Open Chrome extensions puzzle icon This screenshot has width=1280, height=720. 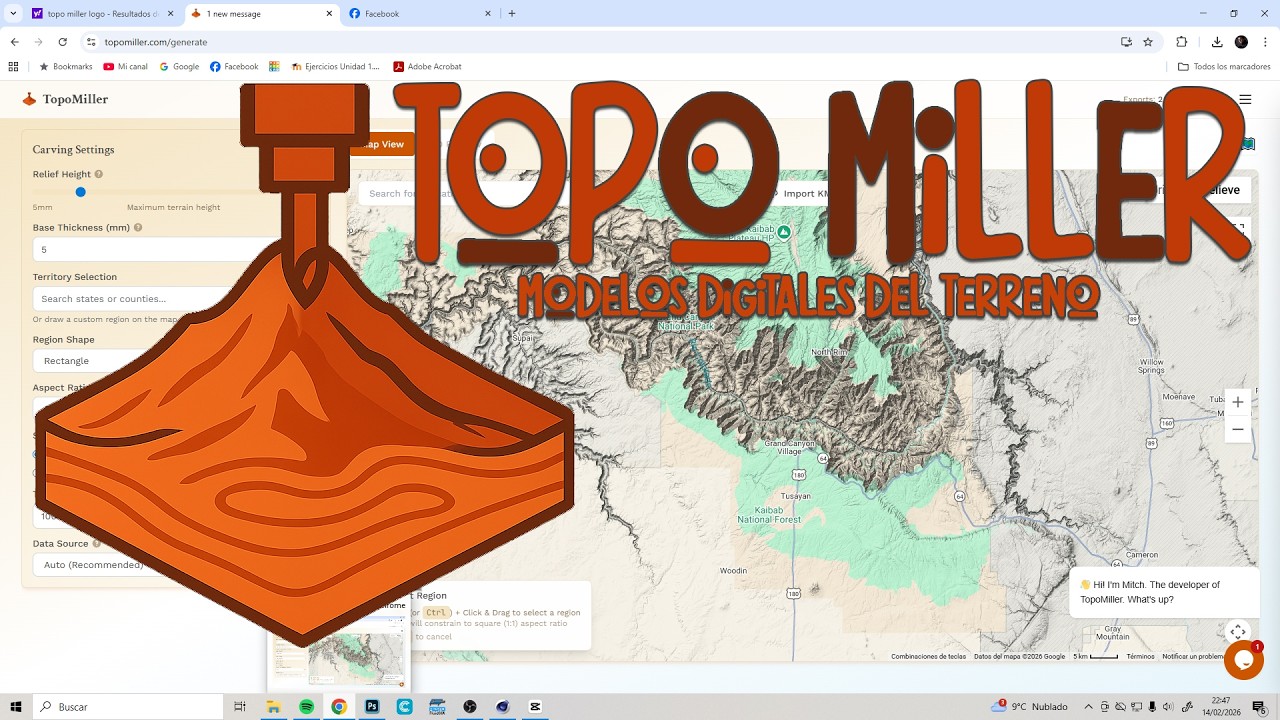1181,42
